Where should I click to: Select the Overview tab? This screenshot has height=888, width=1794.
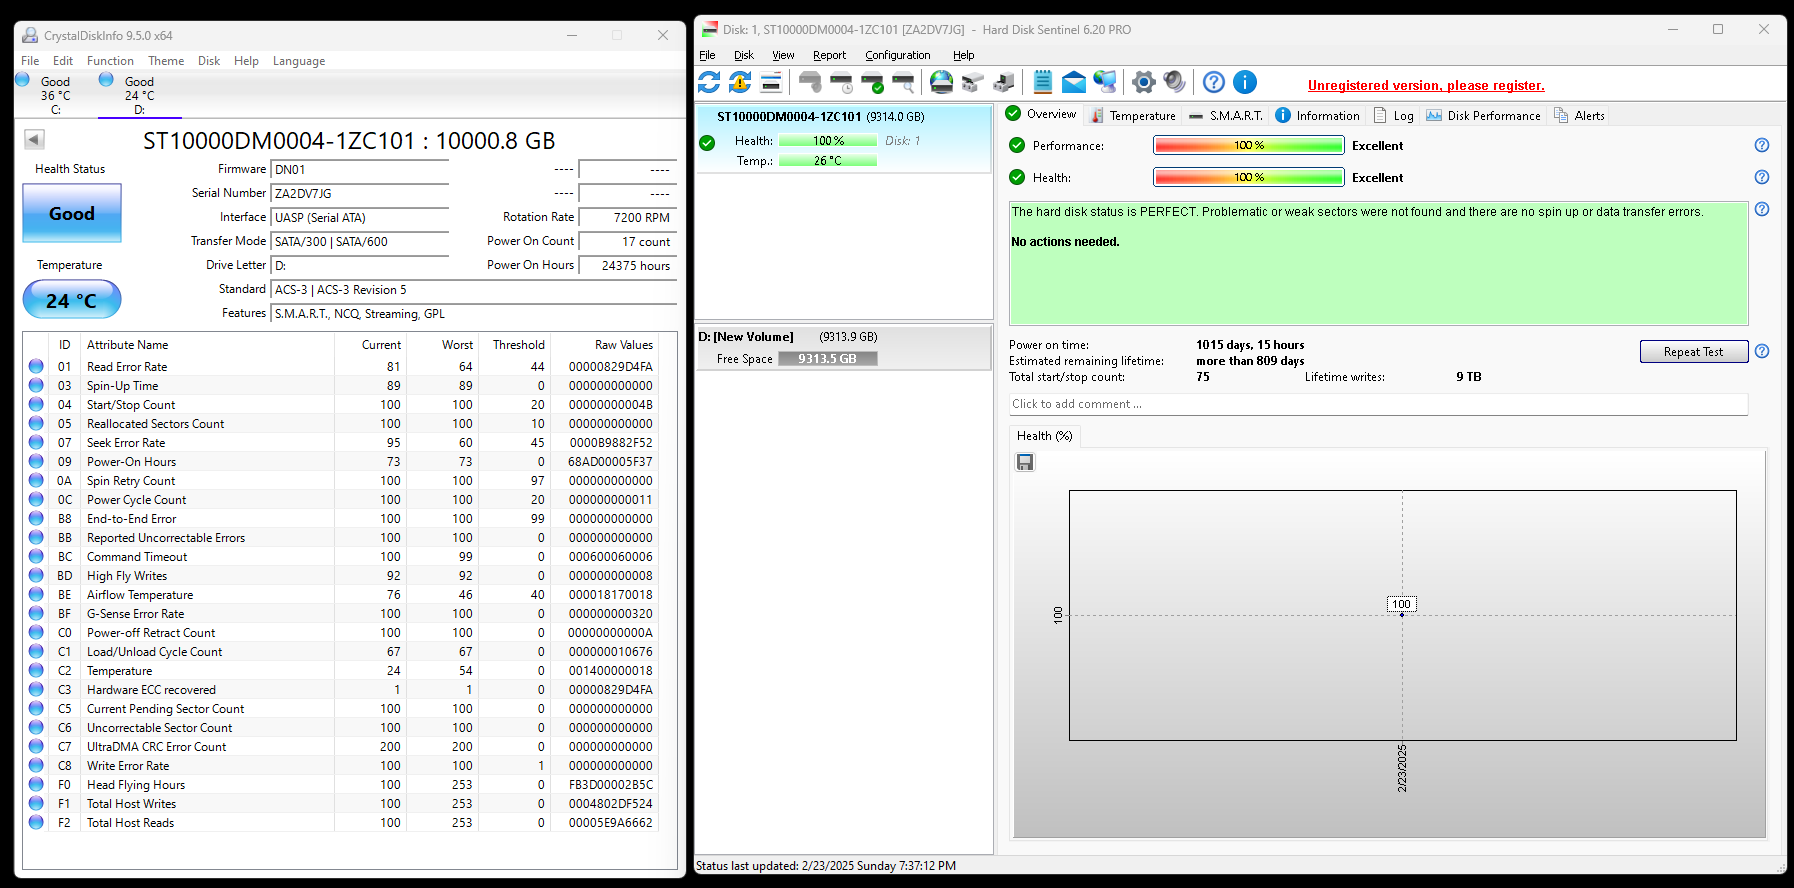click(1041, 114)
